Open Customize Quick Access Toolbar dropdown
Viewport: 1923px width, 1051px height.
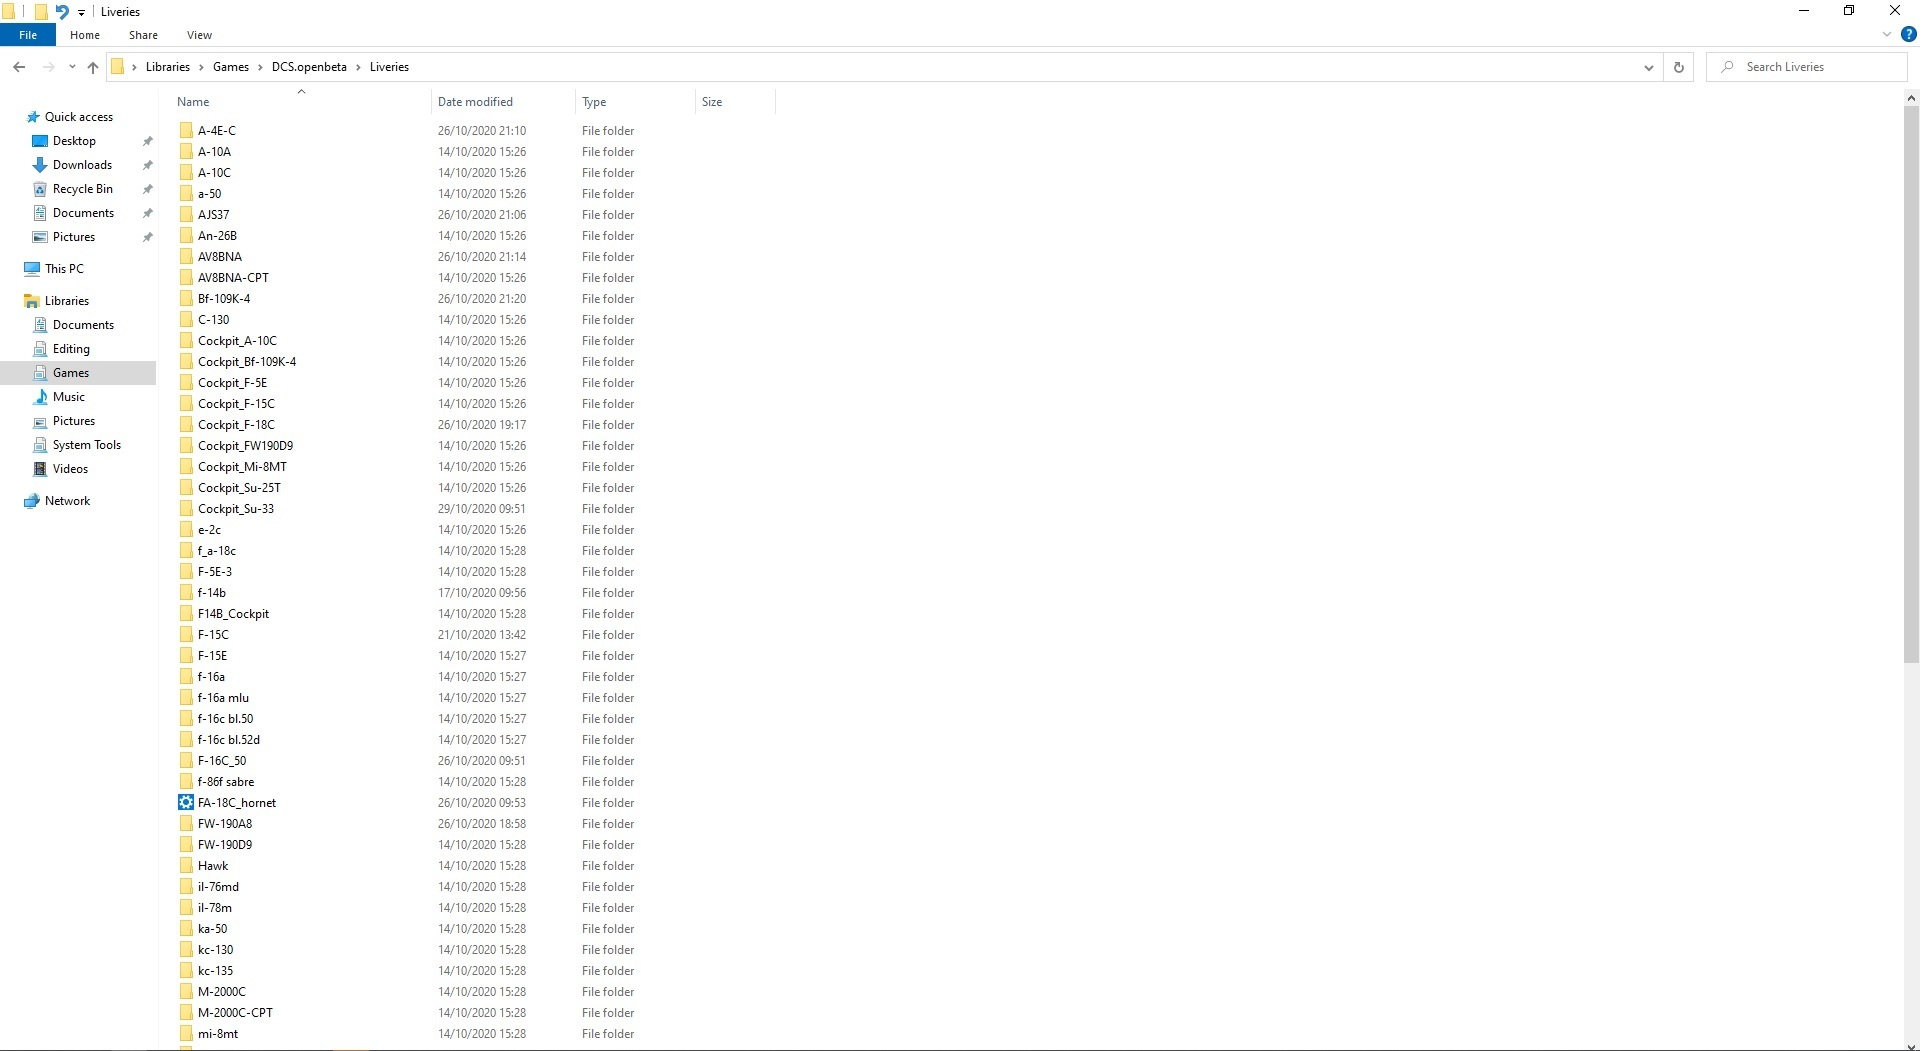(x=81, y=12)
